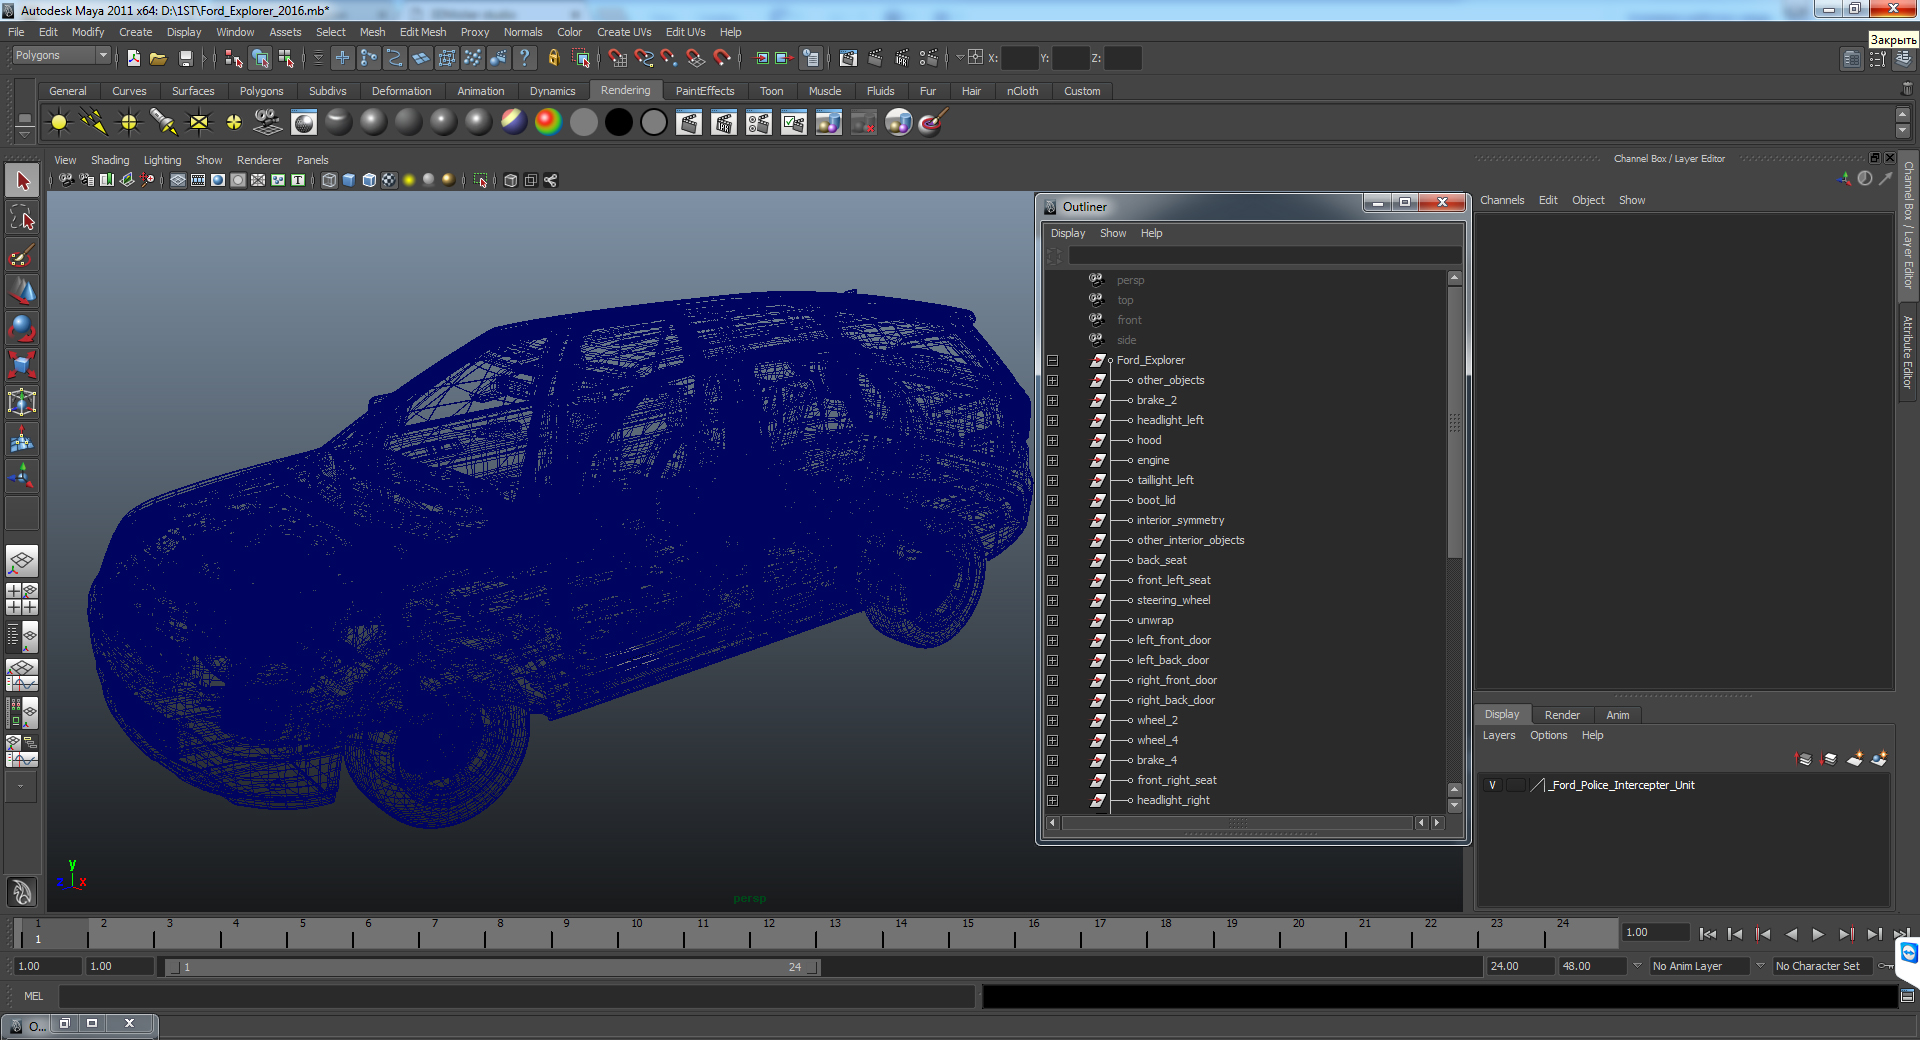The width and height of the screenshot is (1920, 1040).
Task: Select the arrow Select tool
Action: click(x=22, y=181)
